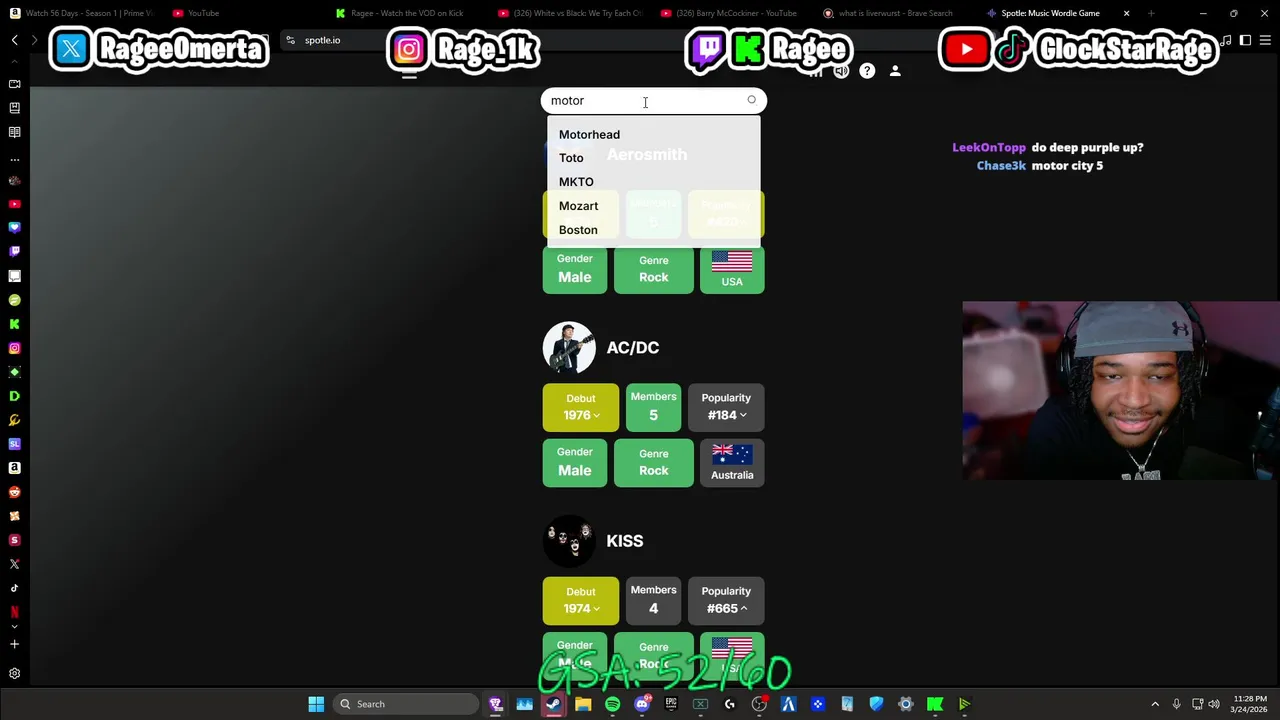Open X (Twitter) from the browser sidebar
The height and width of the screenshot is (720, 1280).
coord(14,564)
